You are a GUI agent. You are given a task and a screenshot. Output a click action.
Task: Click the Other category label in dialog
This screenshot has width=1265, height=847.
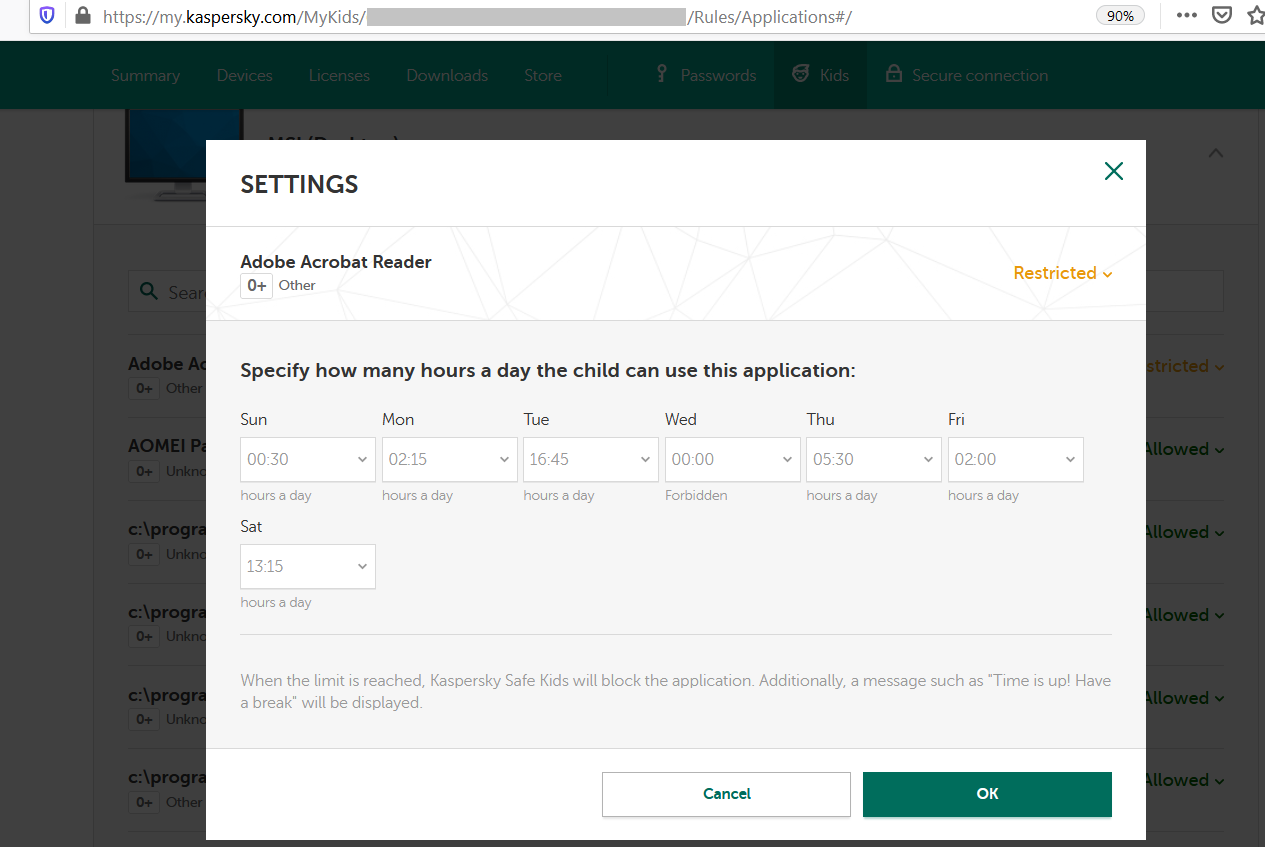[297, 286]
